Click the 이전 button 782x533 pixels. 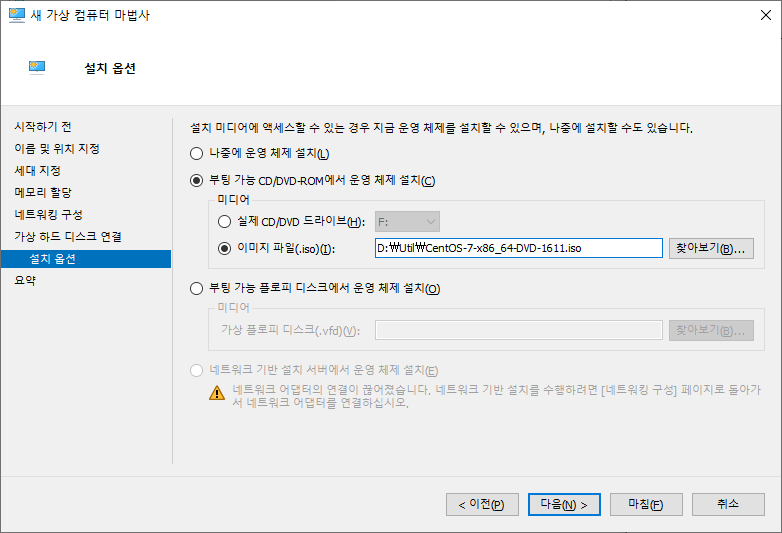pyautogui.click(x=482, y=505)
